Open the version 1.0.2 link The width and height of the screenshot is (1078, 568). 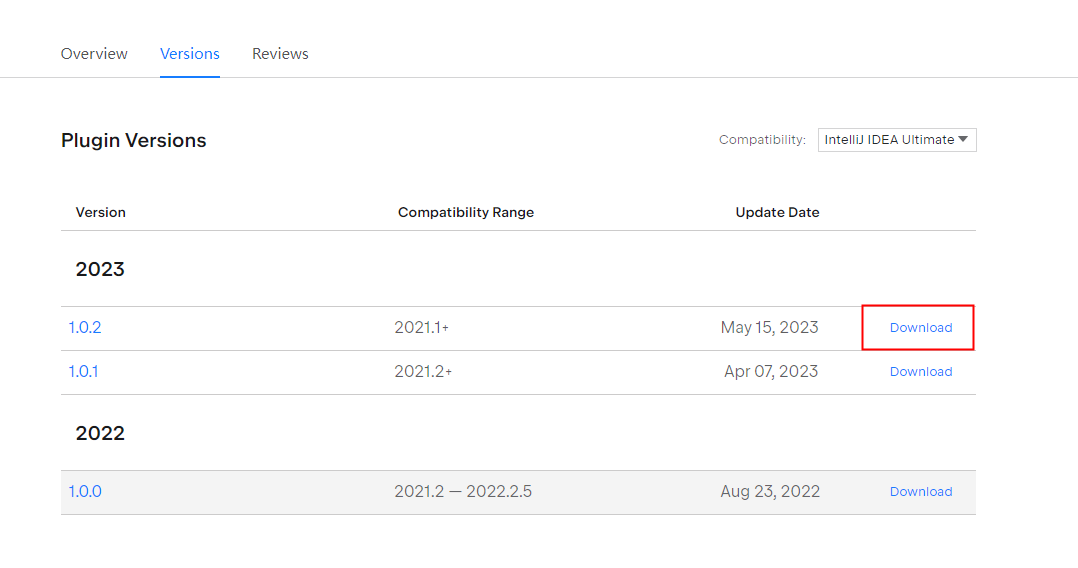tap(85, 327)
